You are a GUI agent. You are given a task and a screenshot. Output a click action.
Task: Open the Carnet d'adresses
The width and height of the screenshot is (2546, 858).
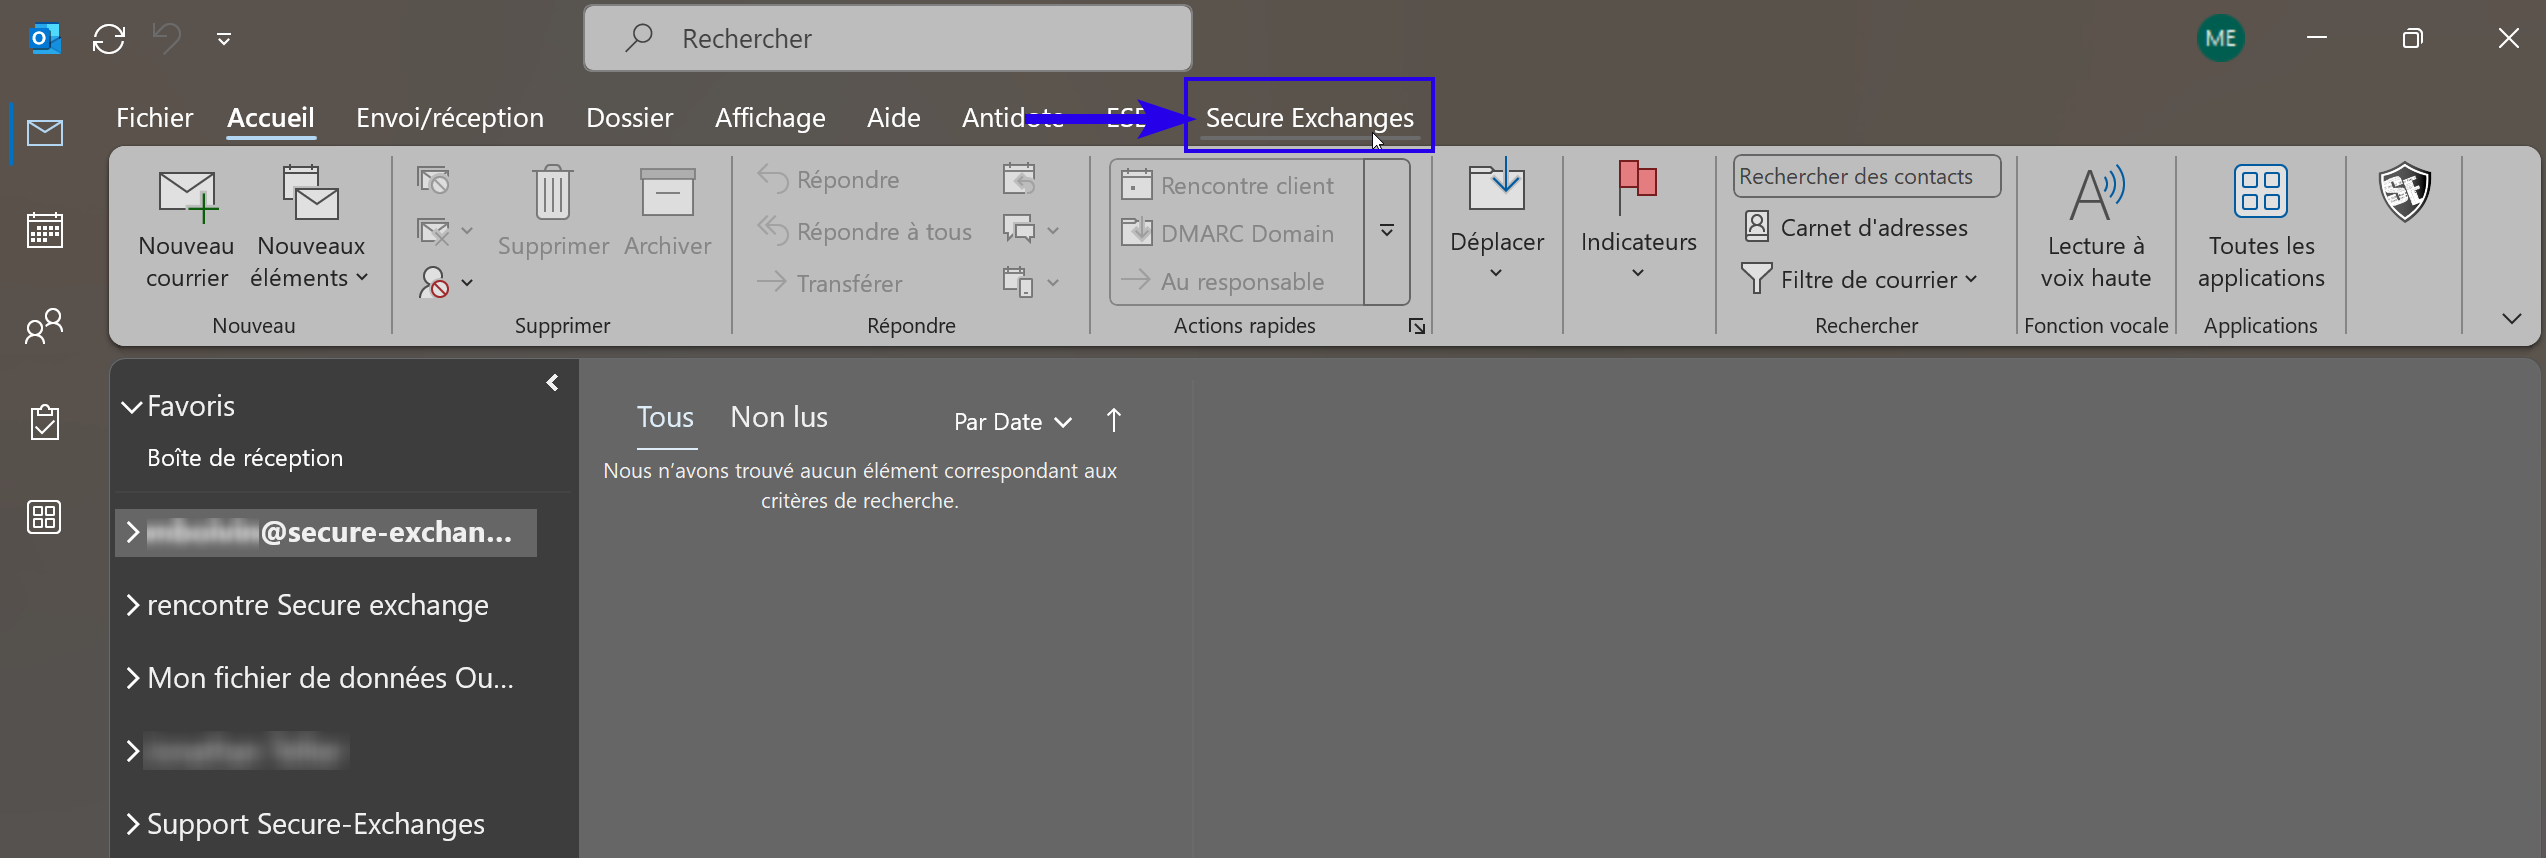(x=1856, y=228)
